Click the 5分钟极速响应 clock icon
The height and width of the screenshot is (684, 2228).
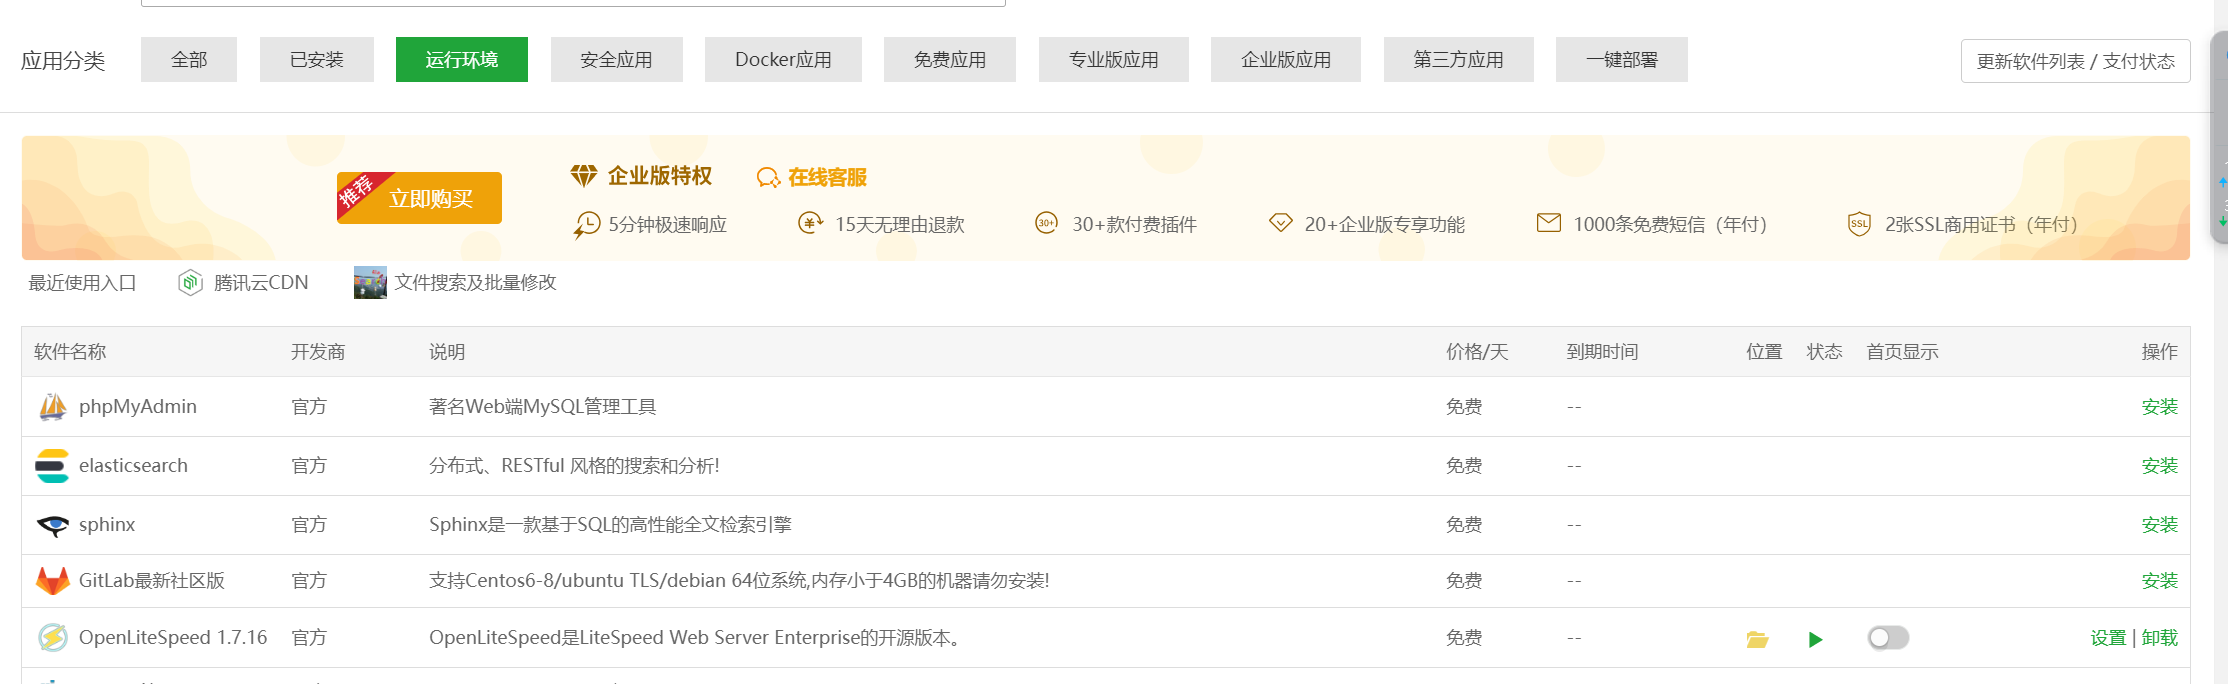587,225
